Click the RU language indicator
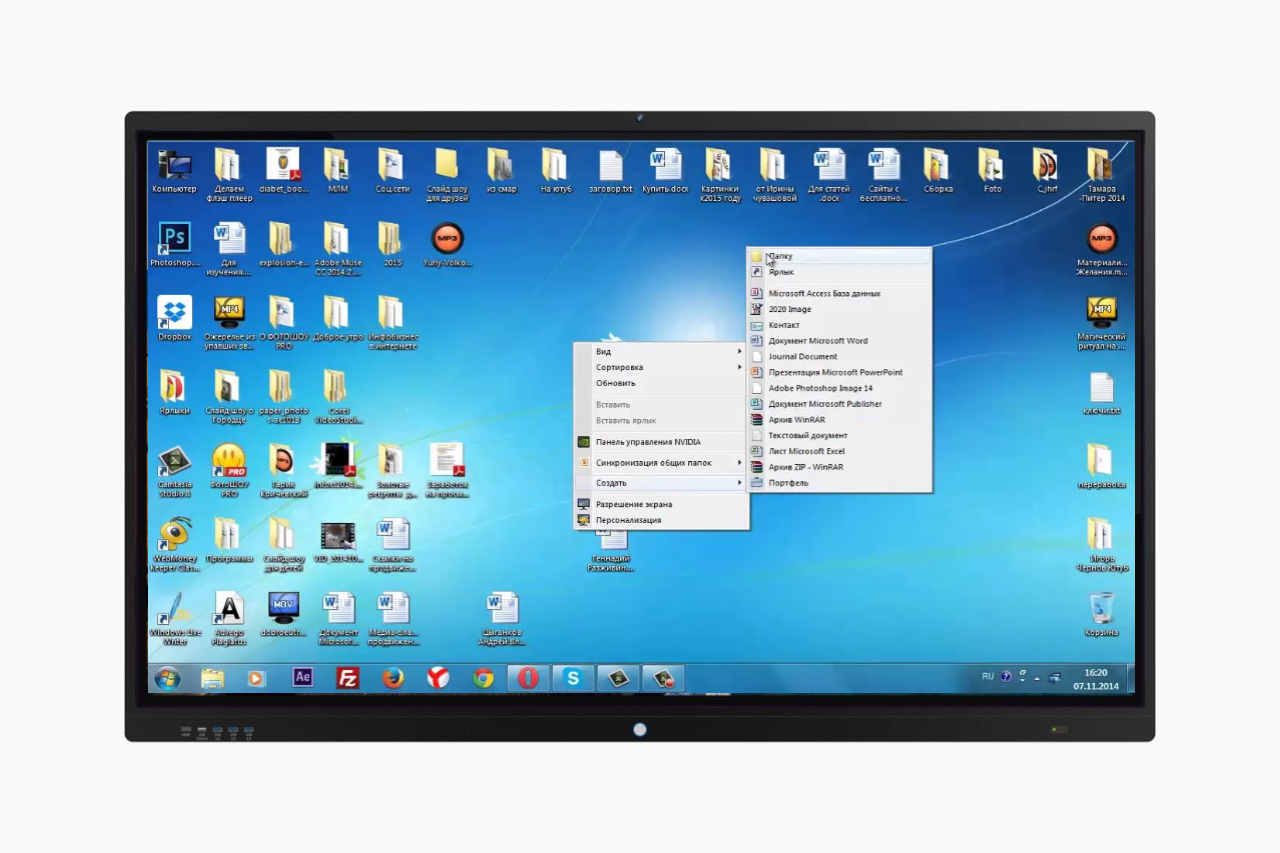The width and height of the screenshot is (1280, 853). pyautogui.click(x=988, y=676)
